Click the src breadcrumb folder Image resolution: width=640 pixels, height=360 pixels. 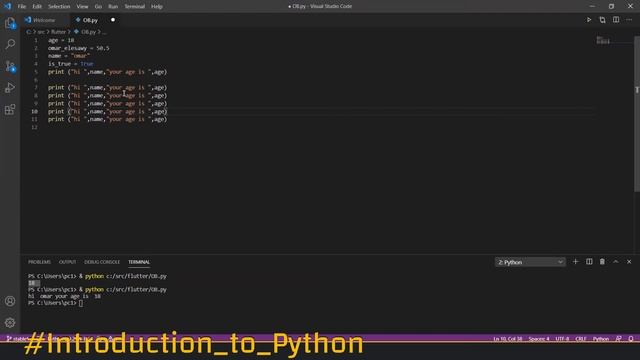tap(41, 32)
